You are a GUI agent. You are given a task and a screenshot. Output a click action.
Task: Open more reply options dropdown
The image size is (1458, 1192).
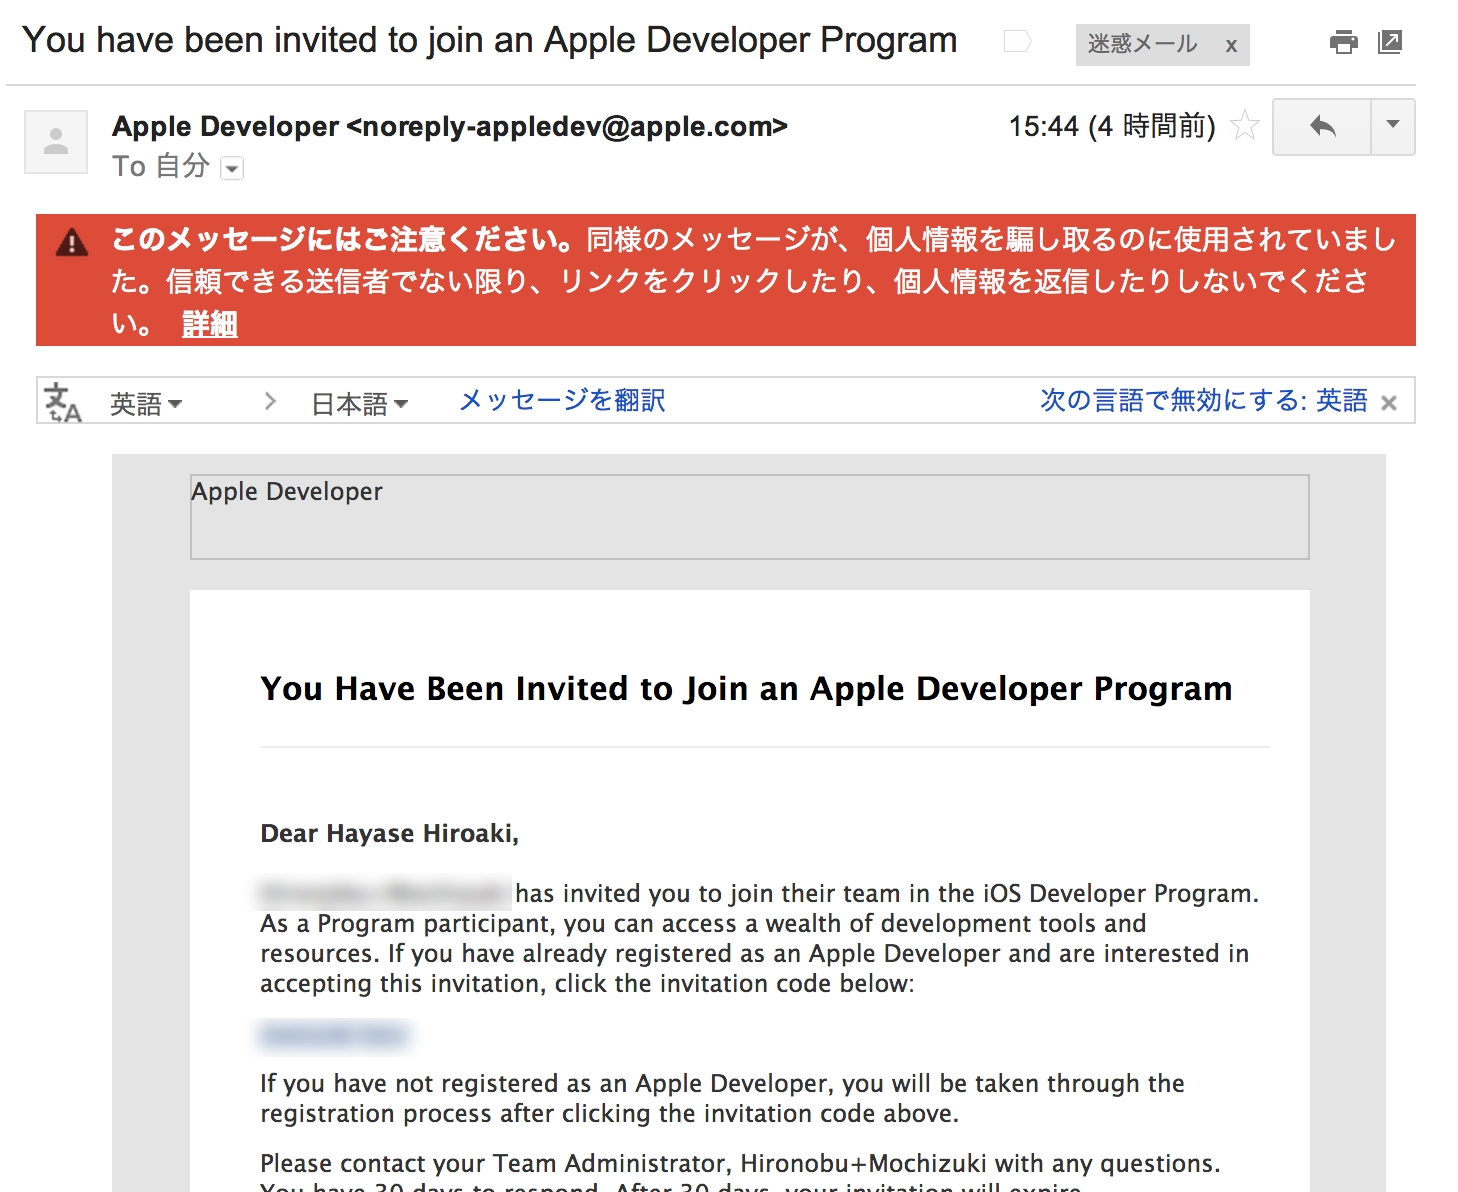tap(1393, 126)
